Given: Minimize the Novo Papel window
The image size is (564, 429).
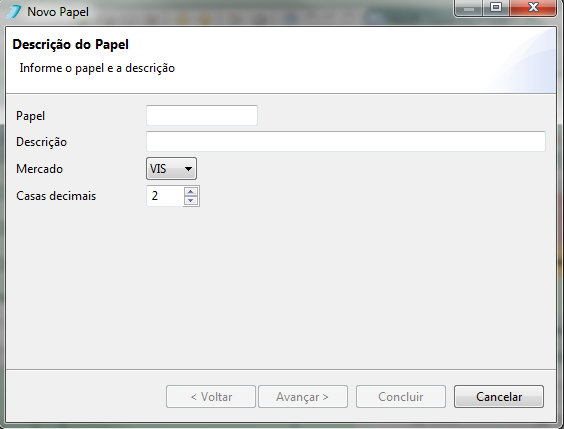Looking at the screenshot, I should [469, 8].
